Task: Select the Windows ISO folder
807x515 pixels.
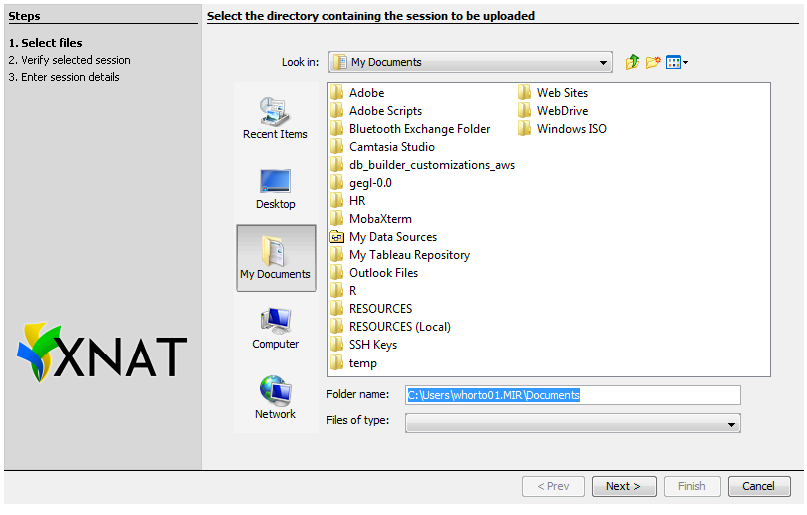Action: 571,129
